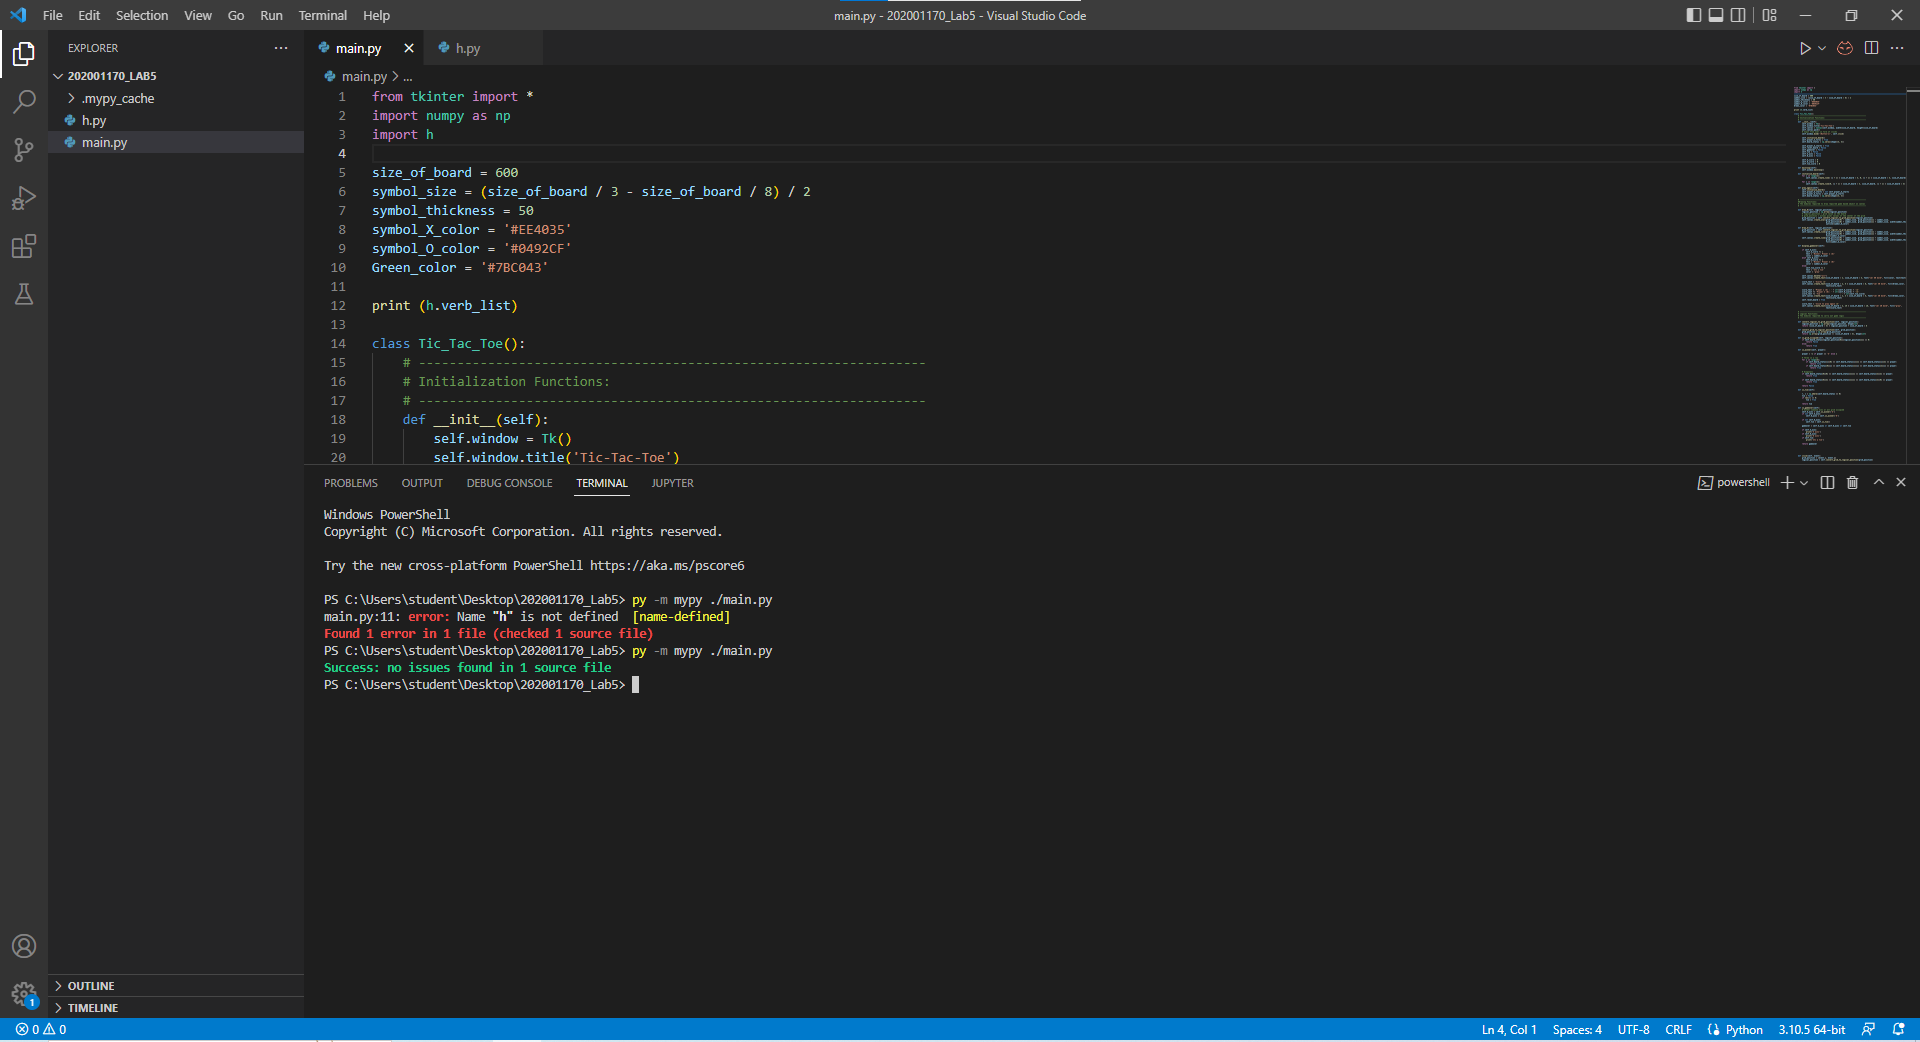Open errors and warnings status item
The width and height of the screenshot is (1920, 1042).
[x=41, y=1030]
